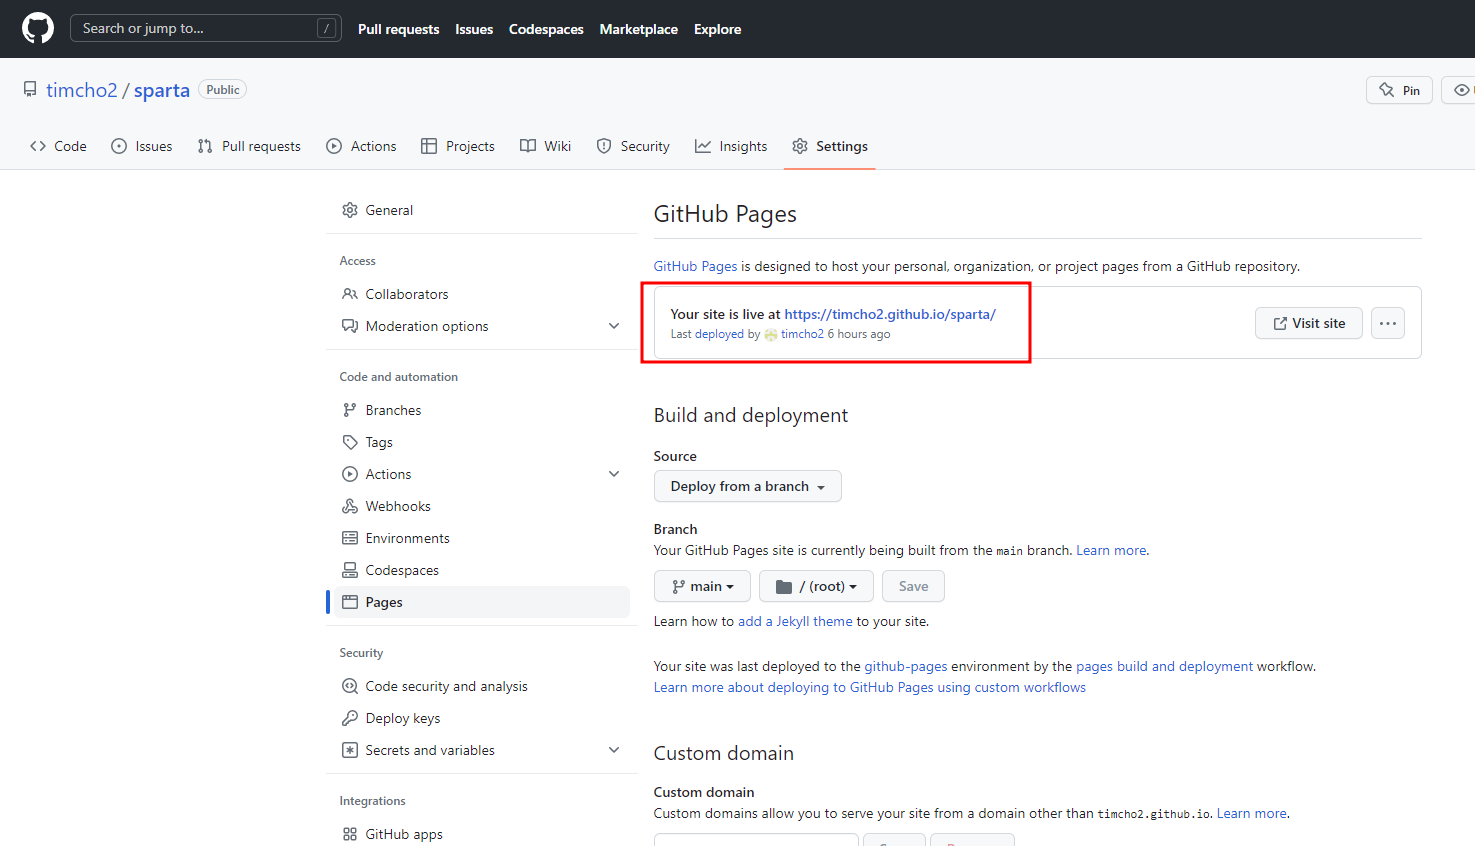Click the Tags tag icon
The height and width of the screenshot is (846, 1475).
tap(350, 442)
